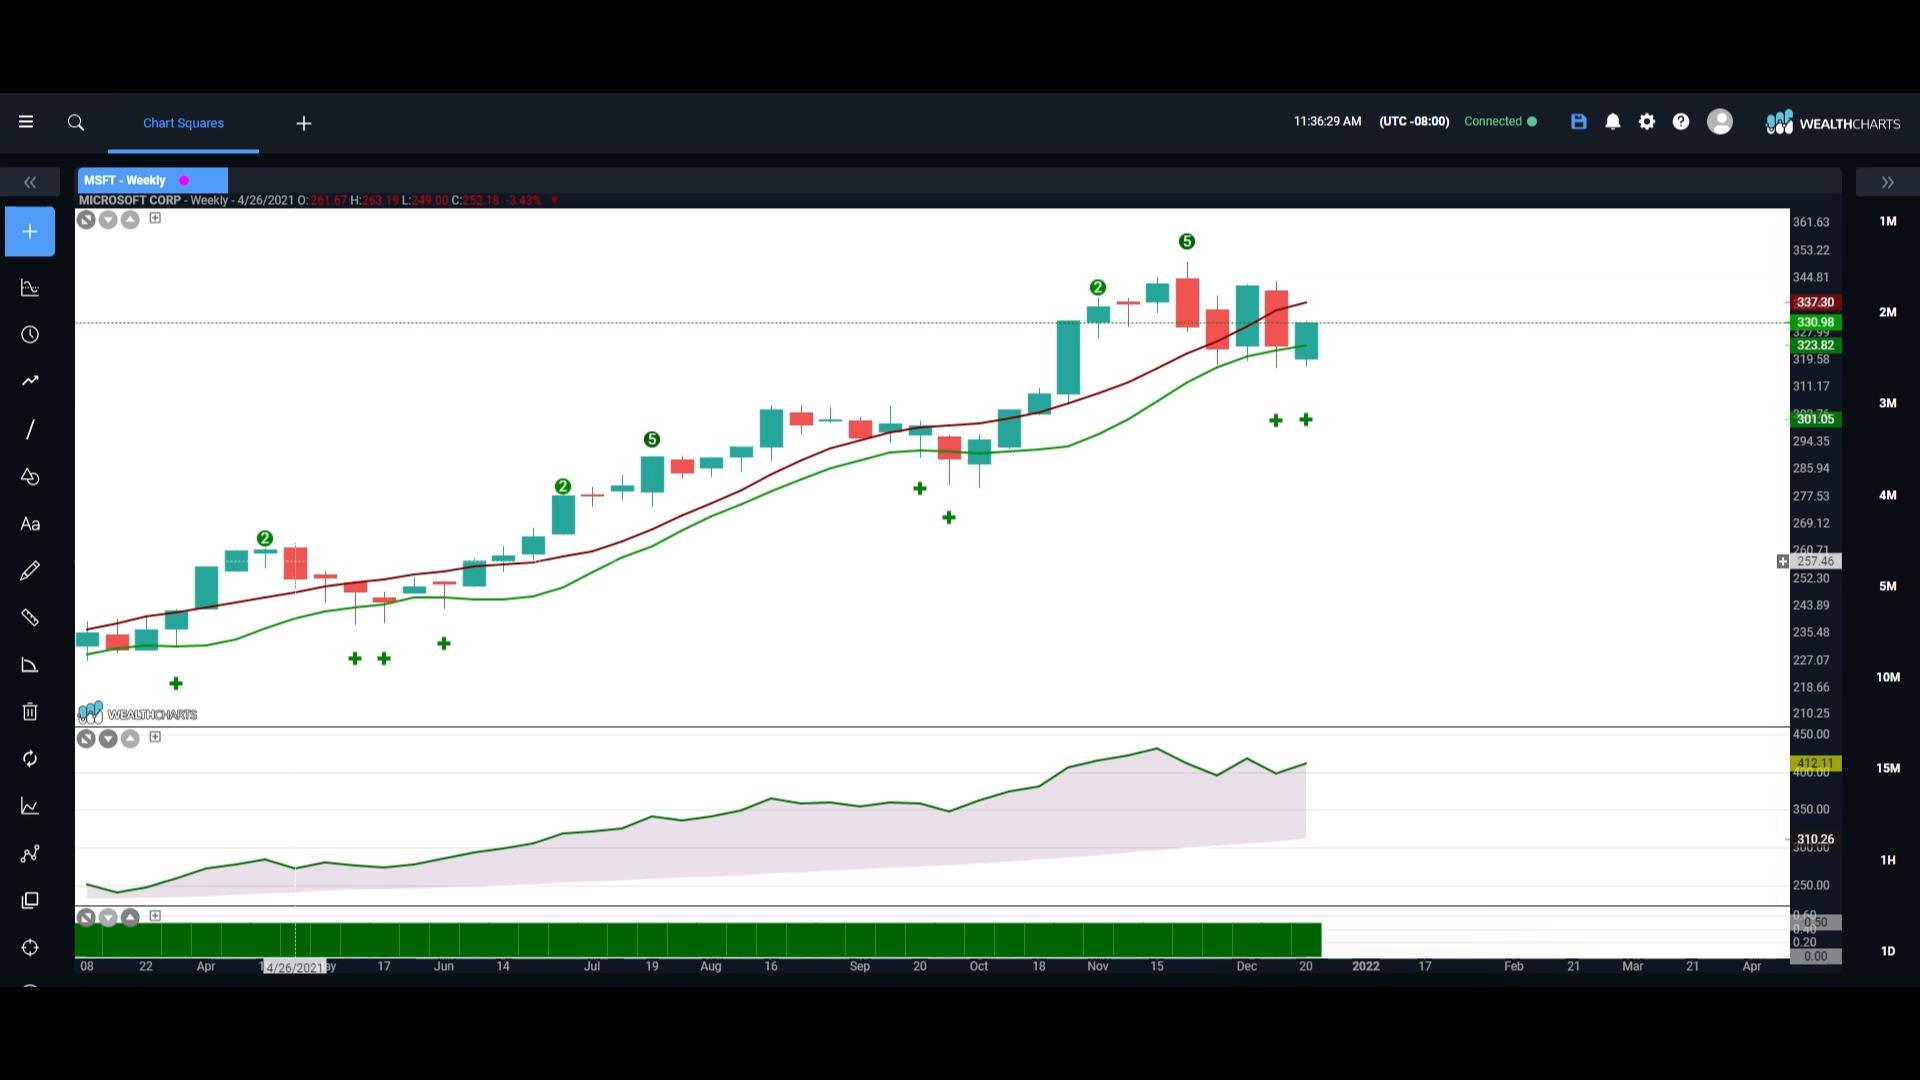This screenshot has width=1920, height=1080.
Task: Expand the right panel with double chevron
Action: (1888, 182)
